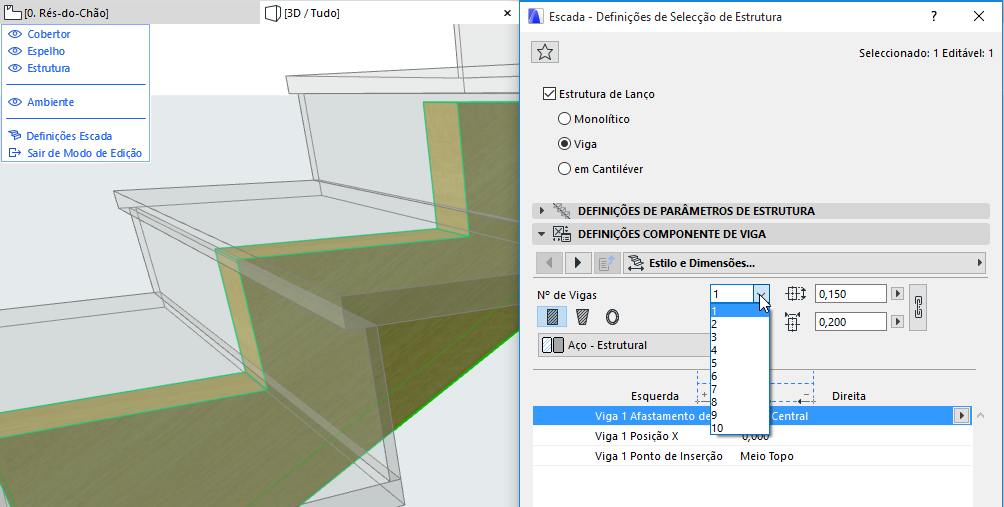This screenshot has width=1004, height=507.
Task: Click ArchiCAD icon in dialog title bar
Action: 536,17
